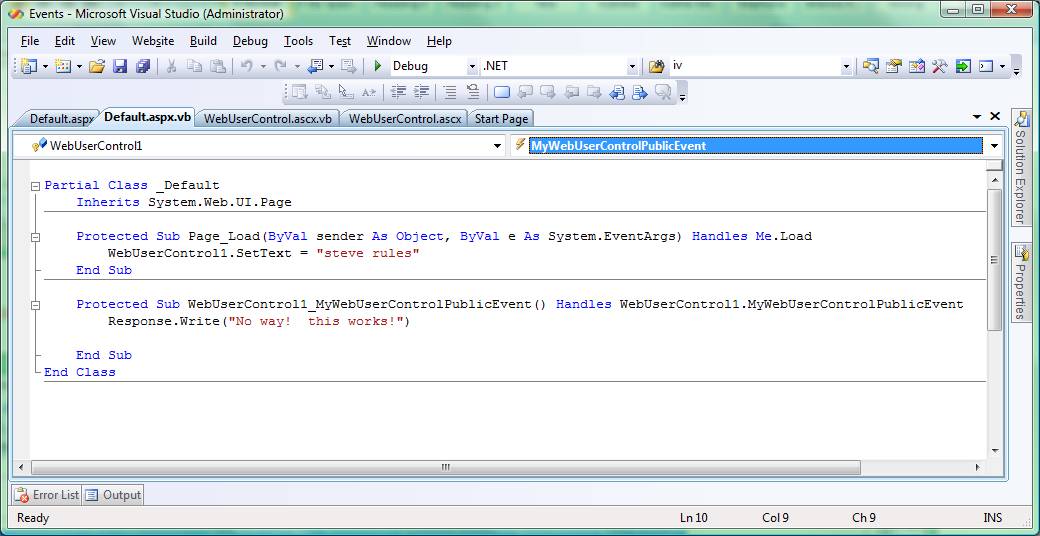Open the File menu
This screenshot has height=536, width=1040.
[30, 41]
